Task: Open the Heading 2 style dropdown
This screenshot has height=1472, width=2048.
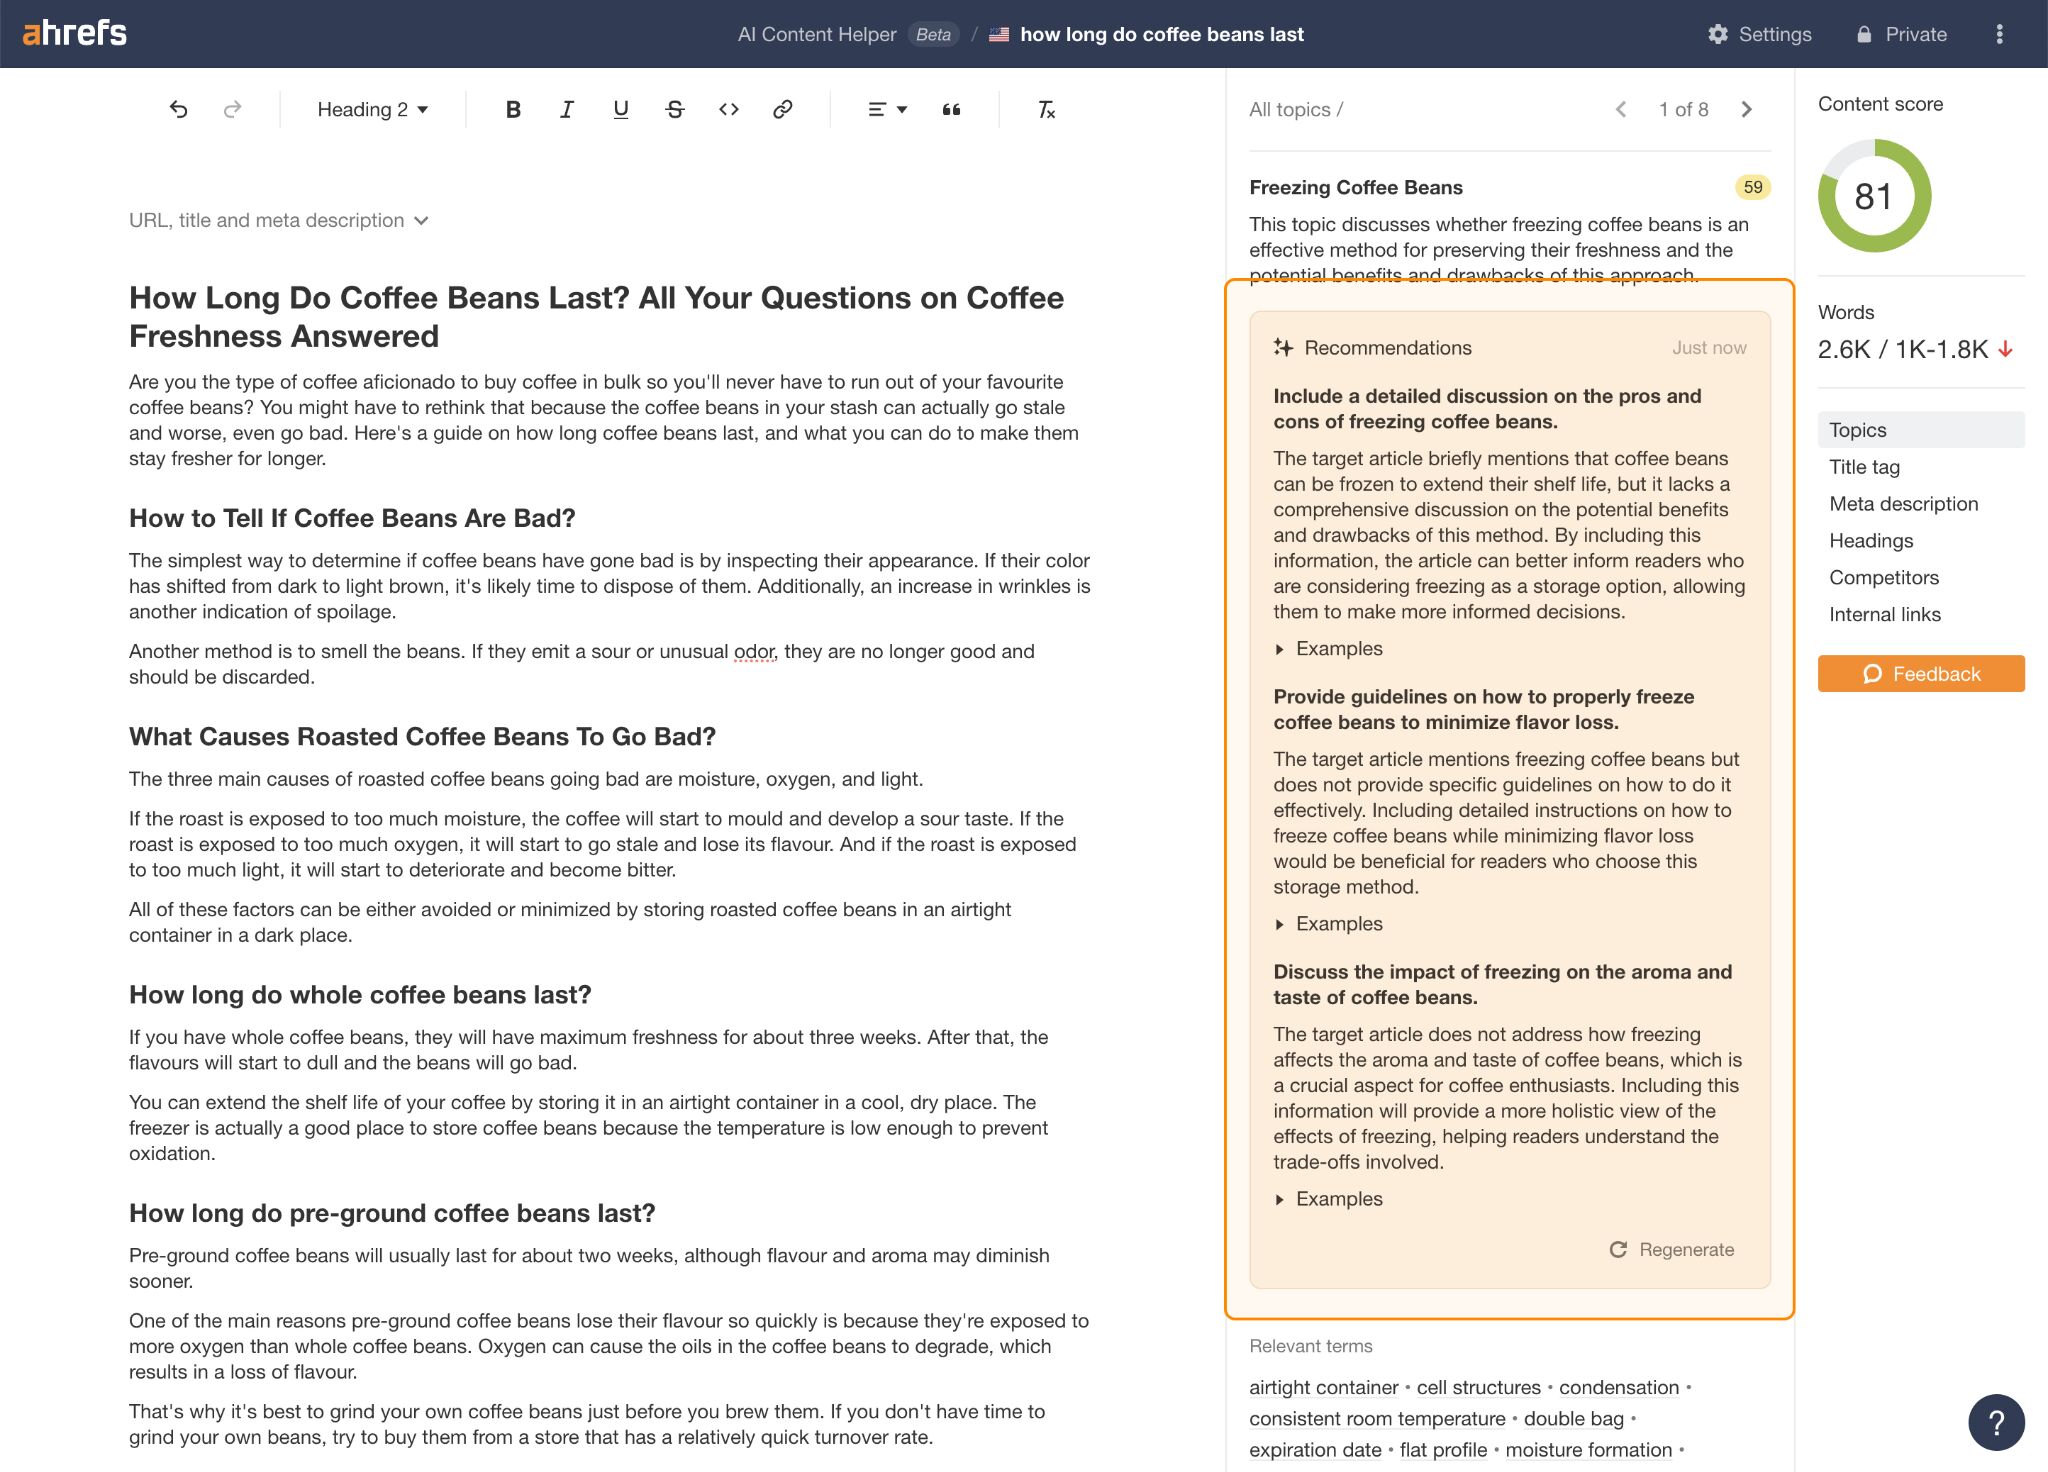Action: [371, 109]
